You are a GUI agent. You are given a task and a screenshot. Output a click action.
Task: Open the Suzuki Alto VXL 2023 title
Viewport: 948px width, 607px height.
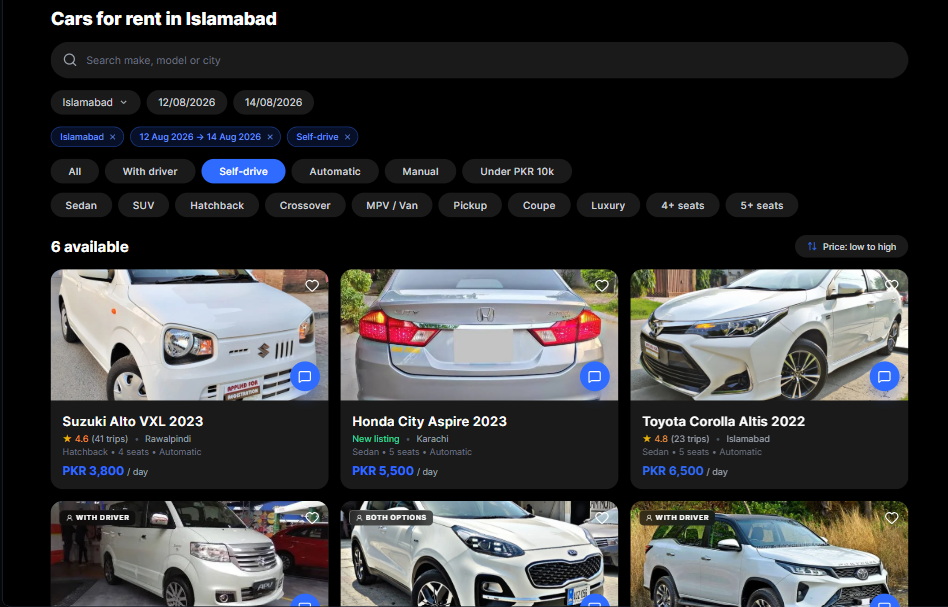point(133,421)
